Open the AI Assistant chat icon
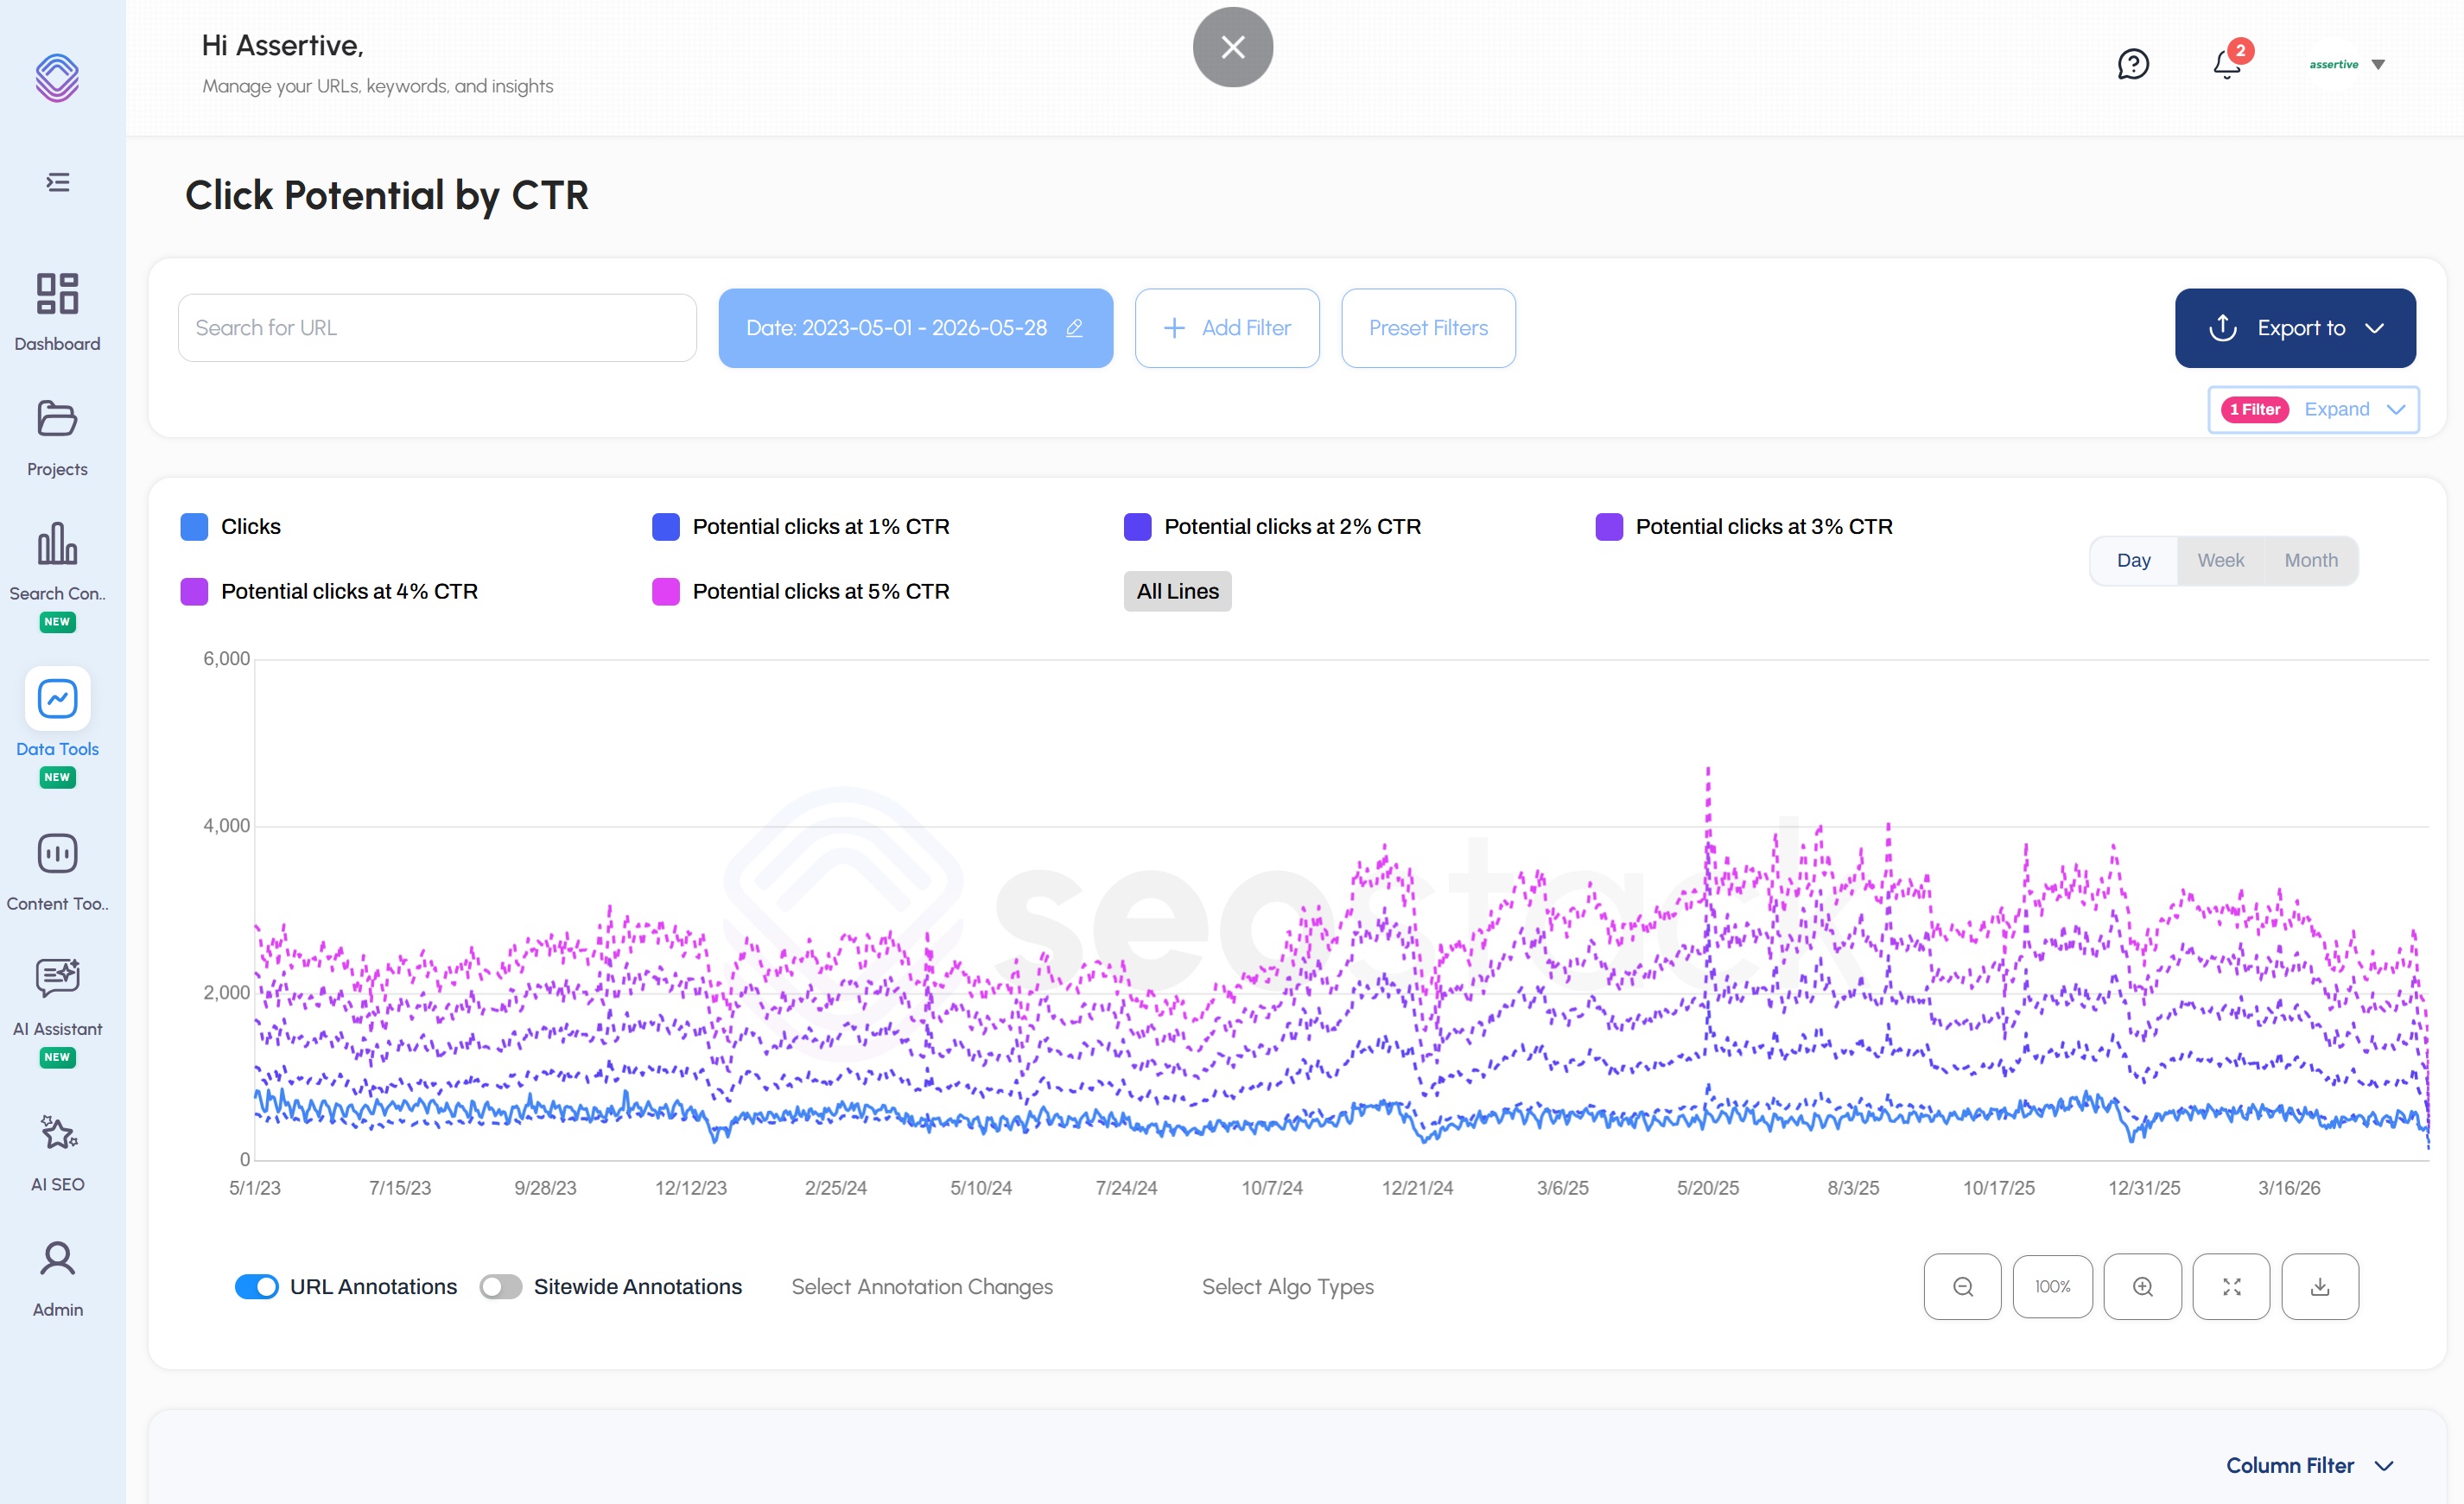2464x1504 pixels. (57, 978)
